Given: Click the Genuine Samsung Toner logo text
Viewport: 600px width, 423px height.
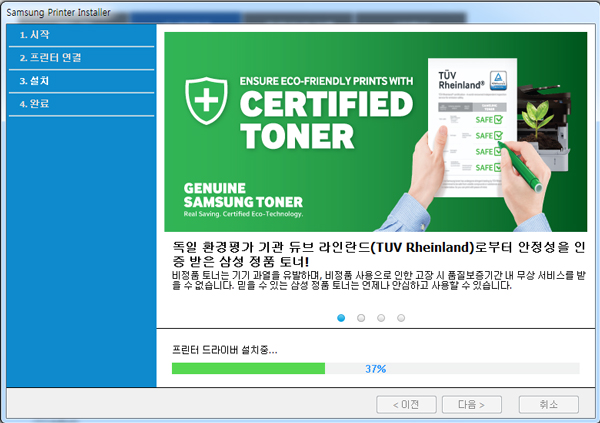Looking at the screenshot, I should (x=235, y=196).
